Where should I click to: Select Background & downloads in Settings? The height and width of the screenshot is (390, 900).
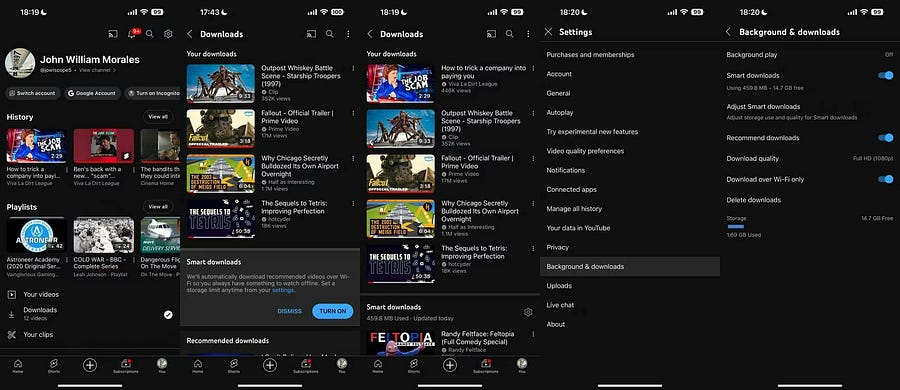[630, 267]
